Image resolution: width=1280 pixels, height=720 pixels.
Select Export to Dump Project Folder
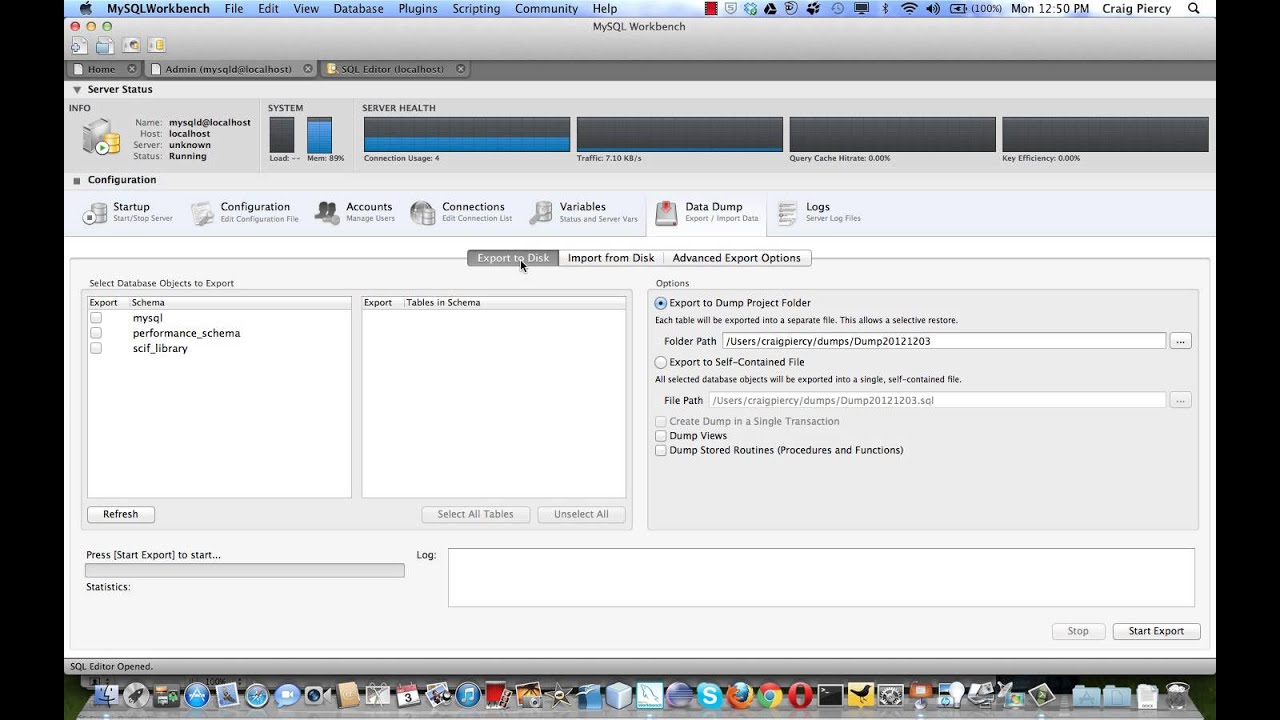click(661, 303)
